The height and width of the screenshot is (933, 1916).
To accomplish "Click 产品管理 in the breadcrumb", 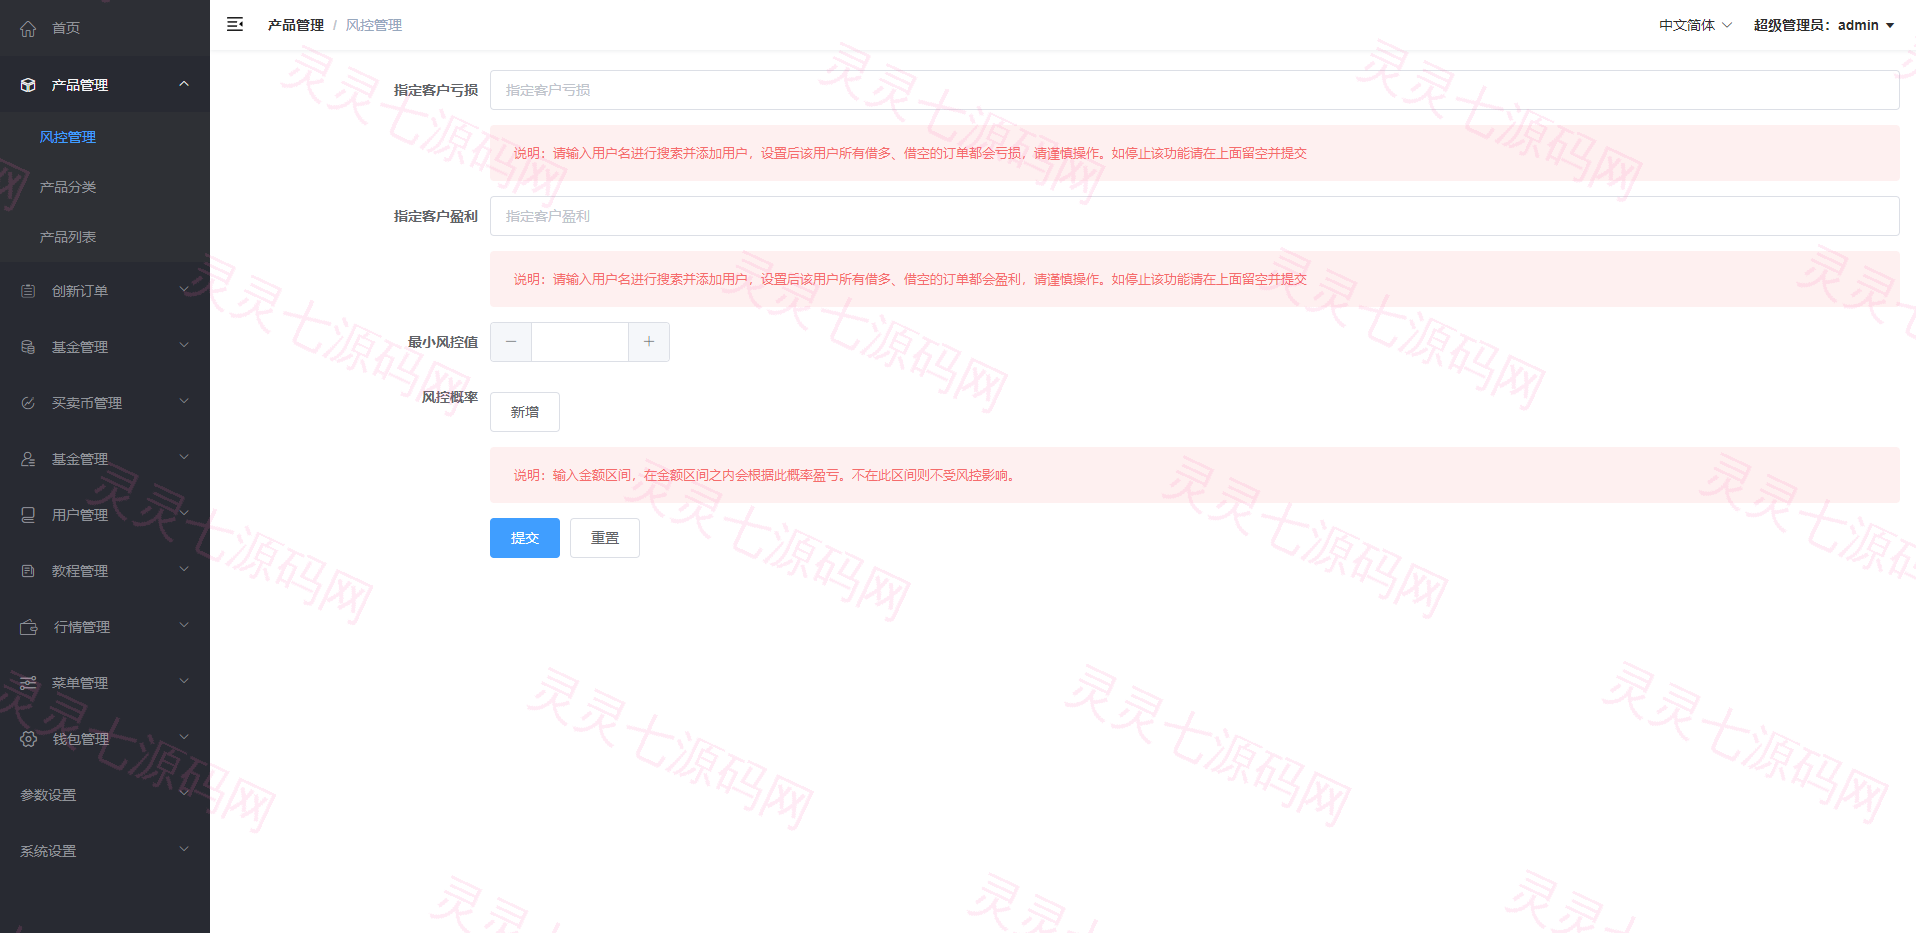I will click(x=296, y=25).
